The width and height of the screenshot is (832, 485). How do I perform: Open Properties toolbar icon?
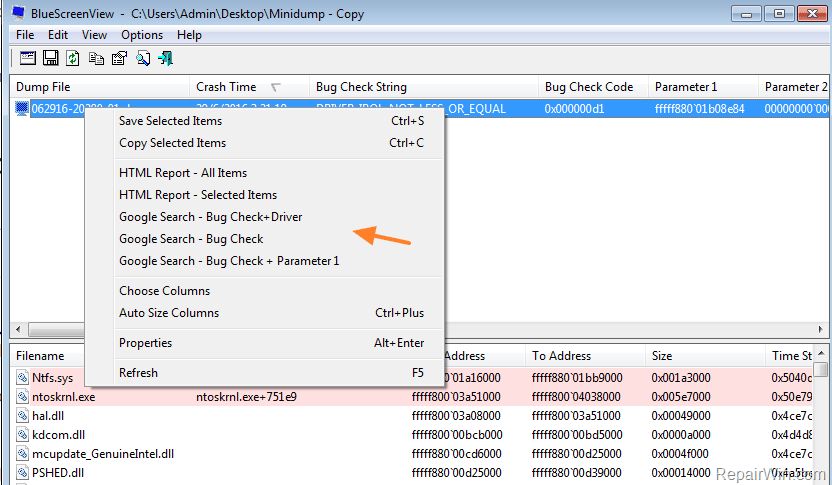tap(119, 58)
